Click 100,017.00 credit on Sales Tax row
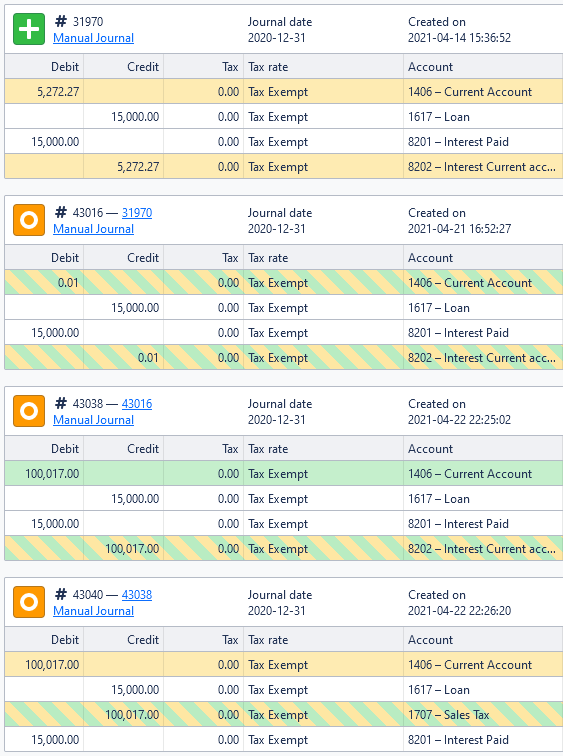The width and height of the screenshot is (563, 756). coord(124,715)
